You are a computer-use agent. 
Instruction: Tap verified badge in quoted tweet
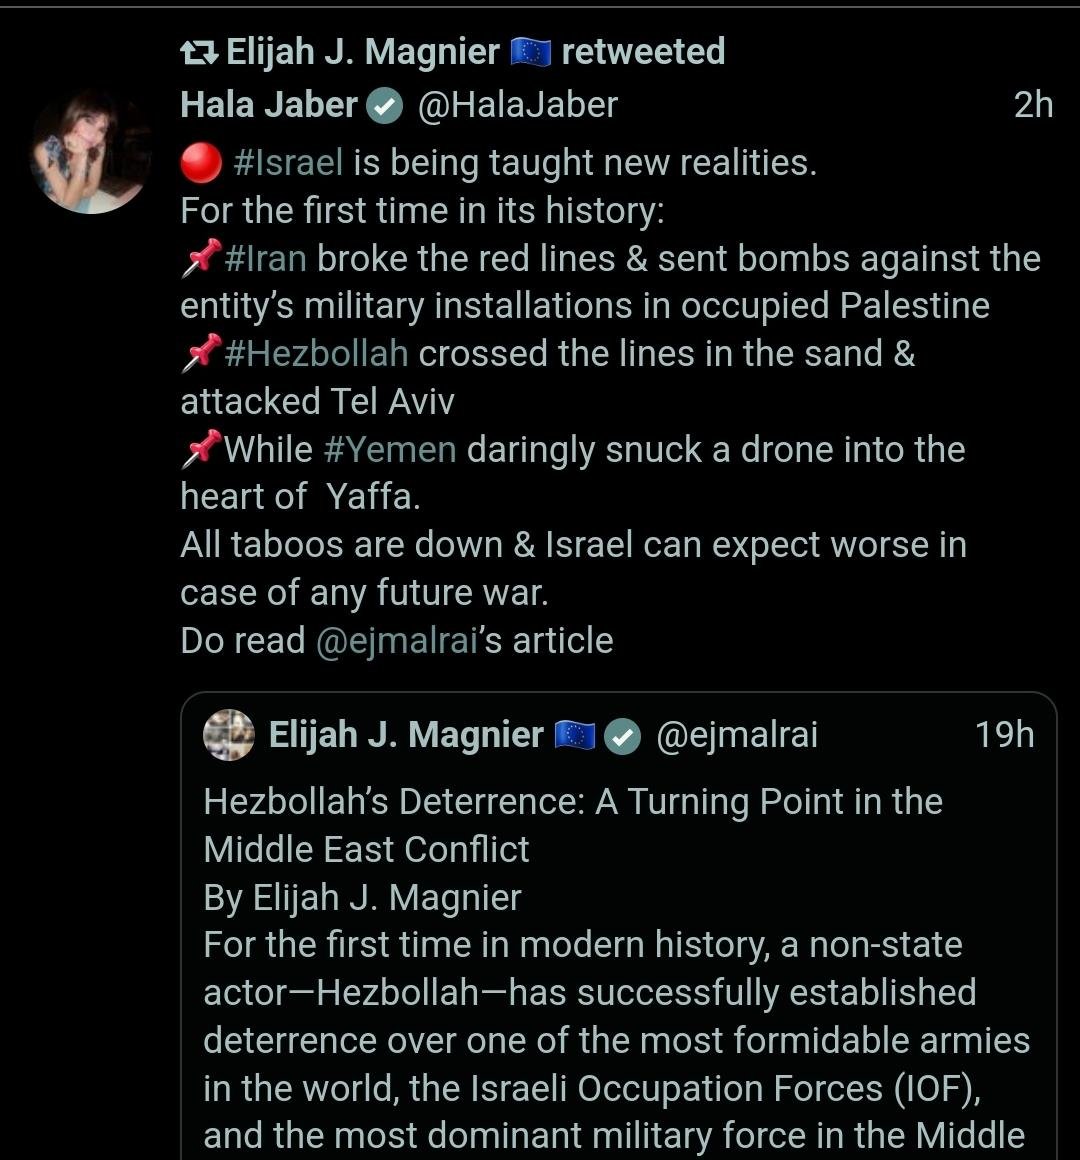pyautogui.click(x=624, y=737)
